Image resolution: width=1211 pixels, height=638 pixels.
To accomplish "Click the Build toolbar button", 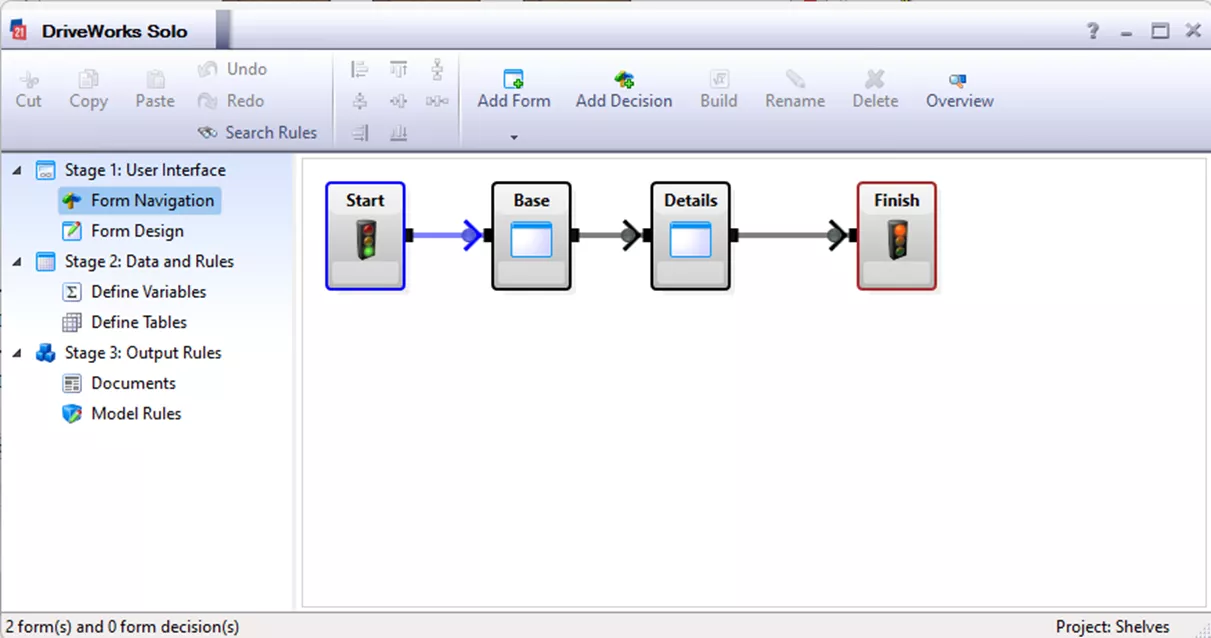I will [x=718, y=89].
